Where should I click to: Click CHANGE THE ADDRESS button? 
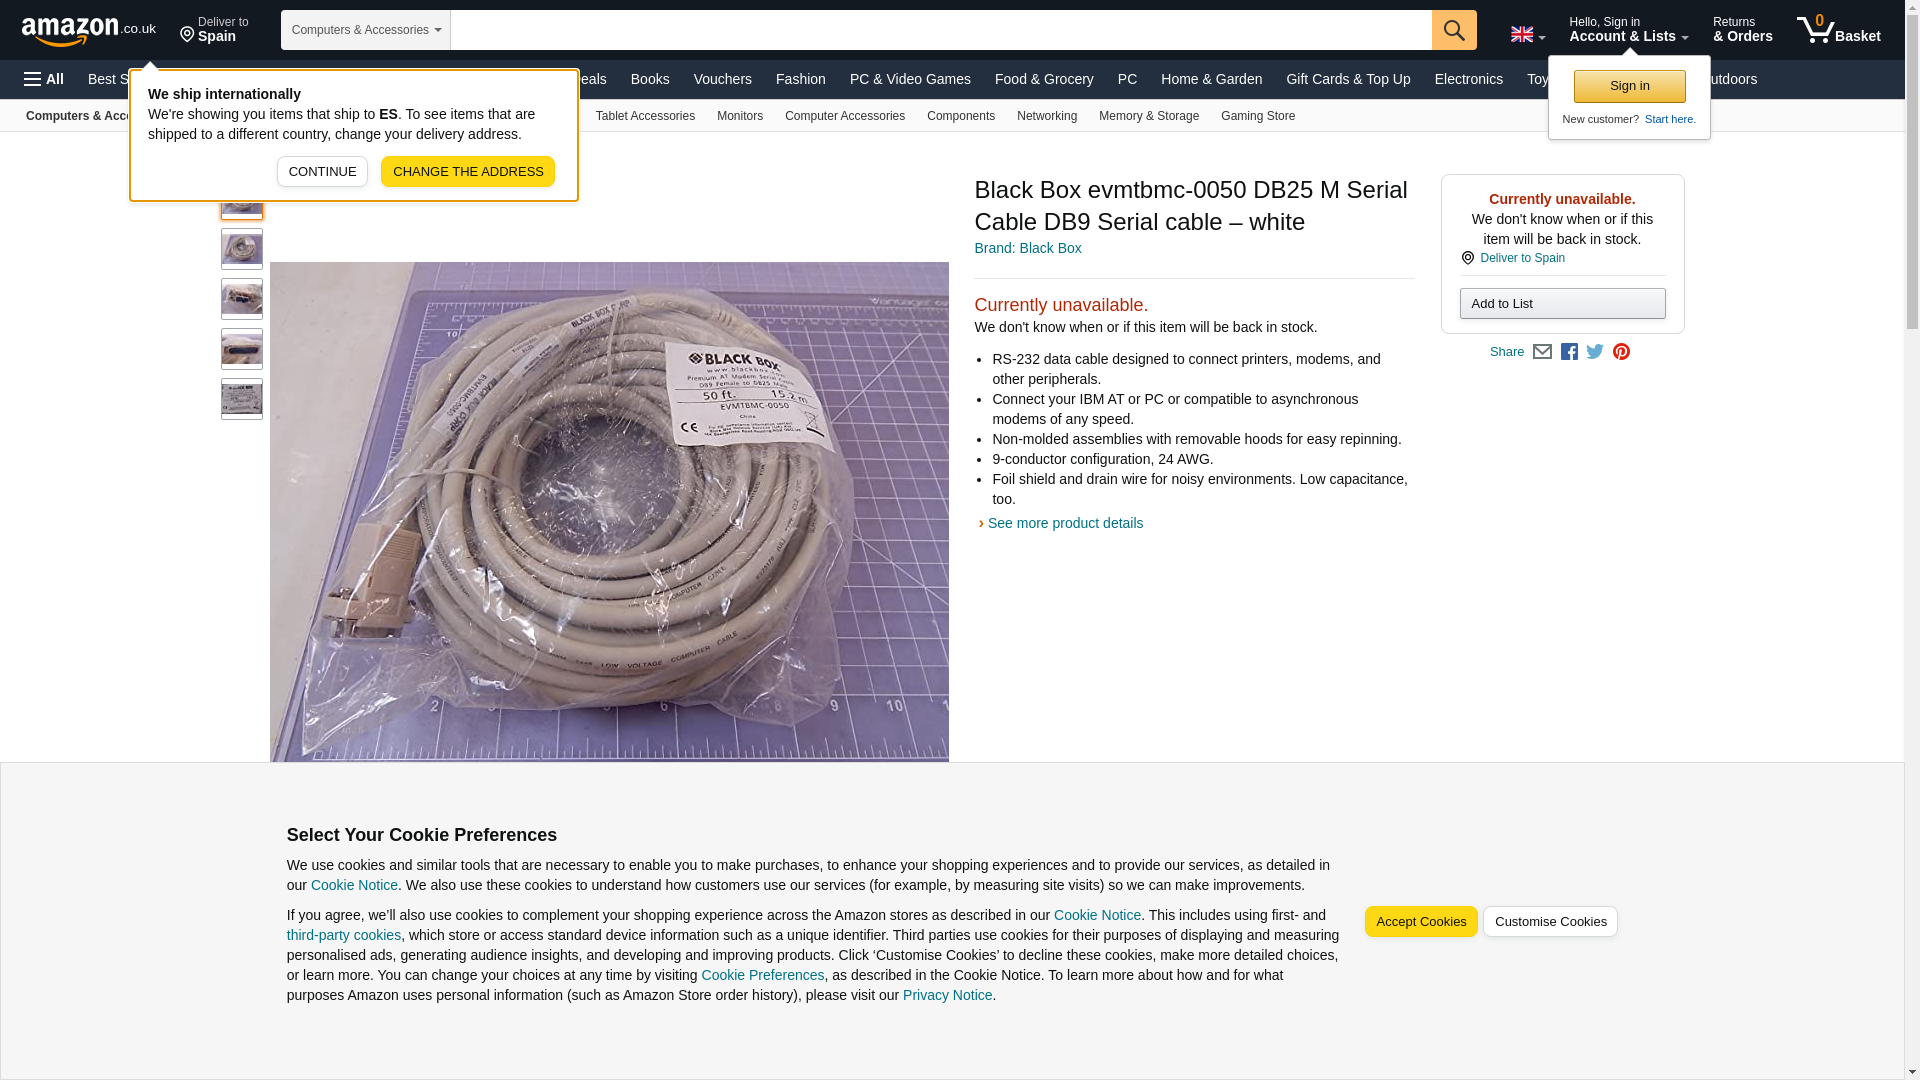(468, 171)
